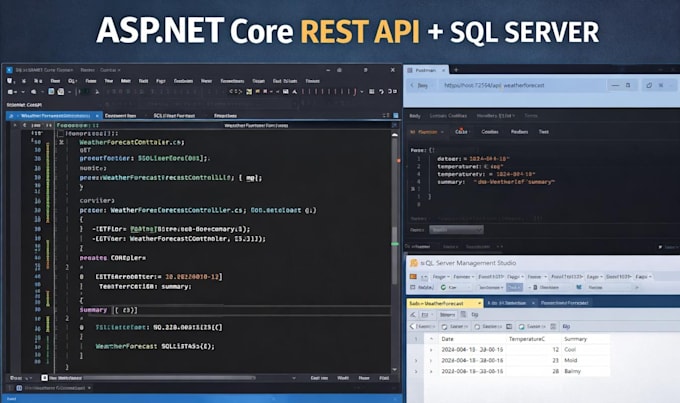The image size is (680, 403).
Task: Click the curved undo arrow in Visual Studio toolbar
Action: (x=381, y=92)
